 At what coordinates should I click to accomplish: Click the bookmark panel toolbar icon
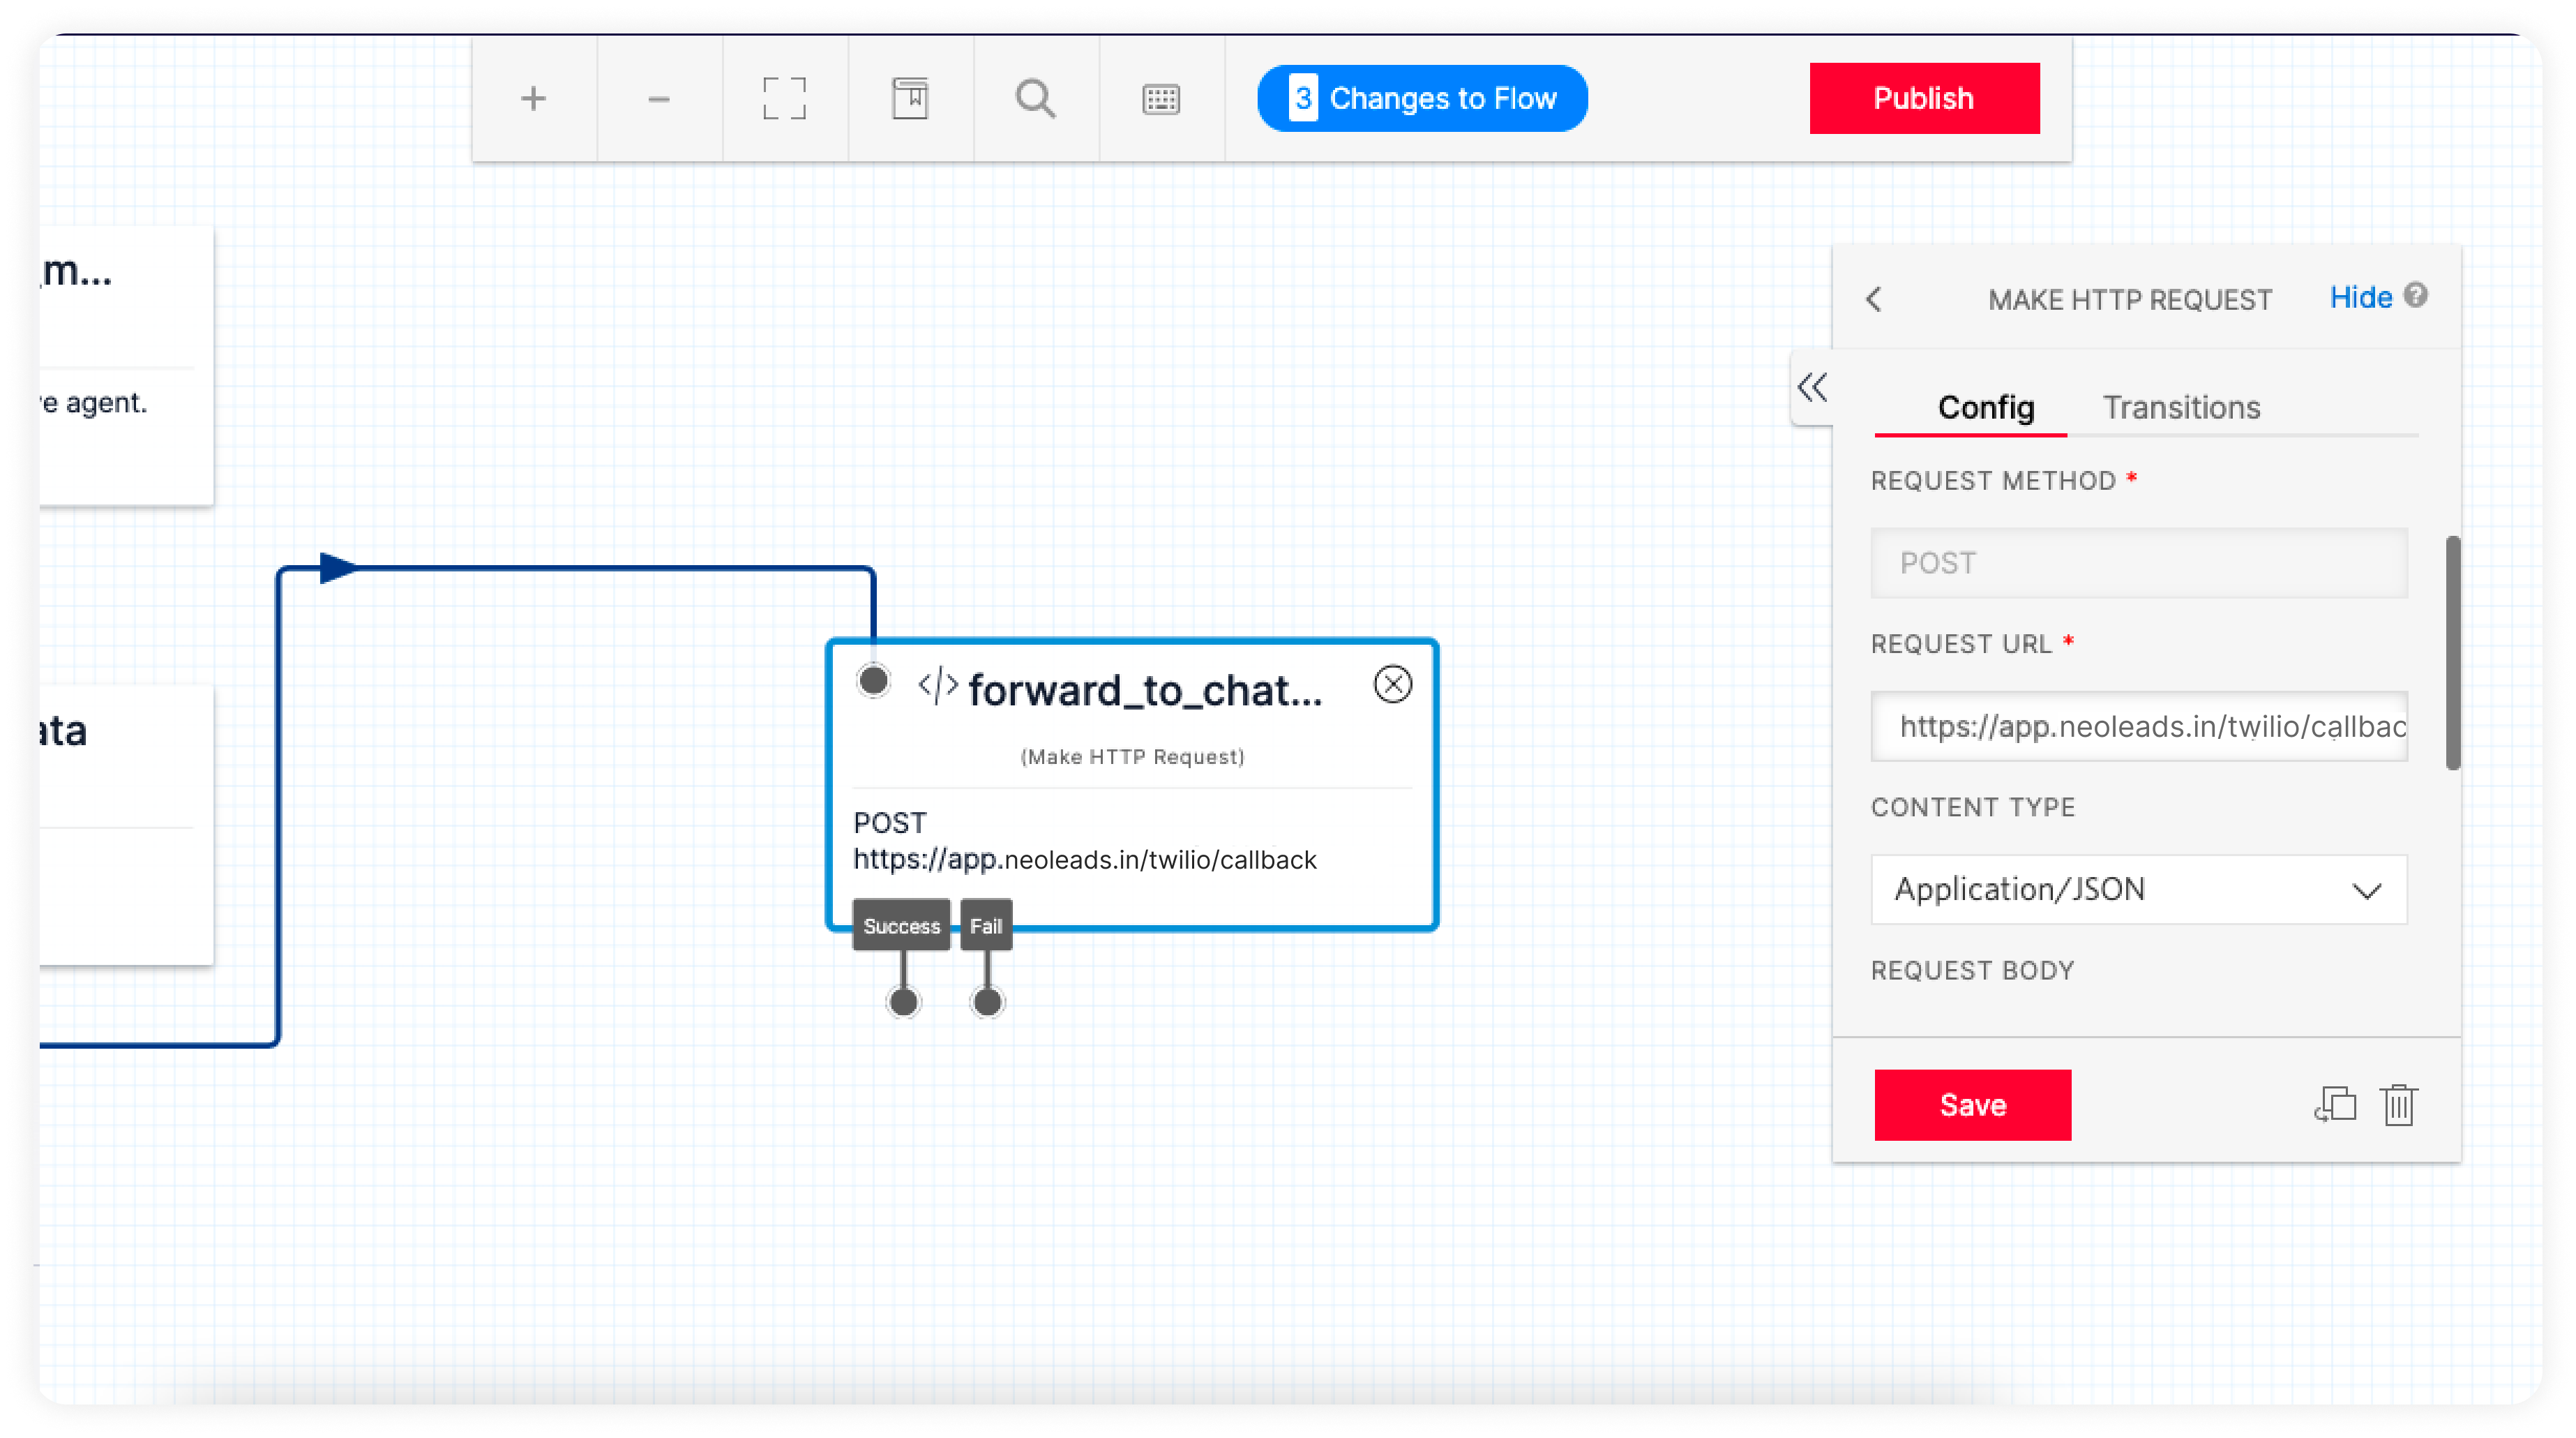909,98
